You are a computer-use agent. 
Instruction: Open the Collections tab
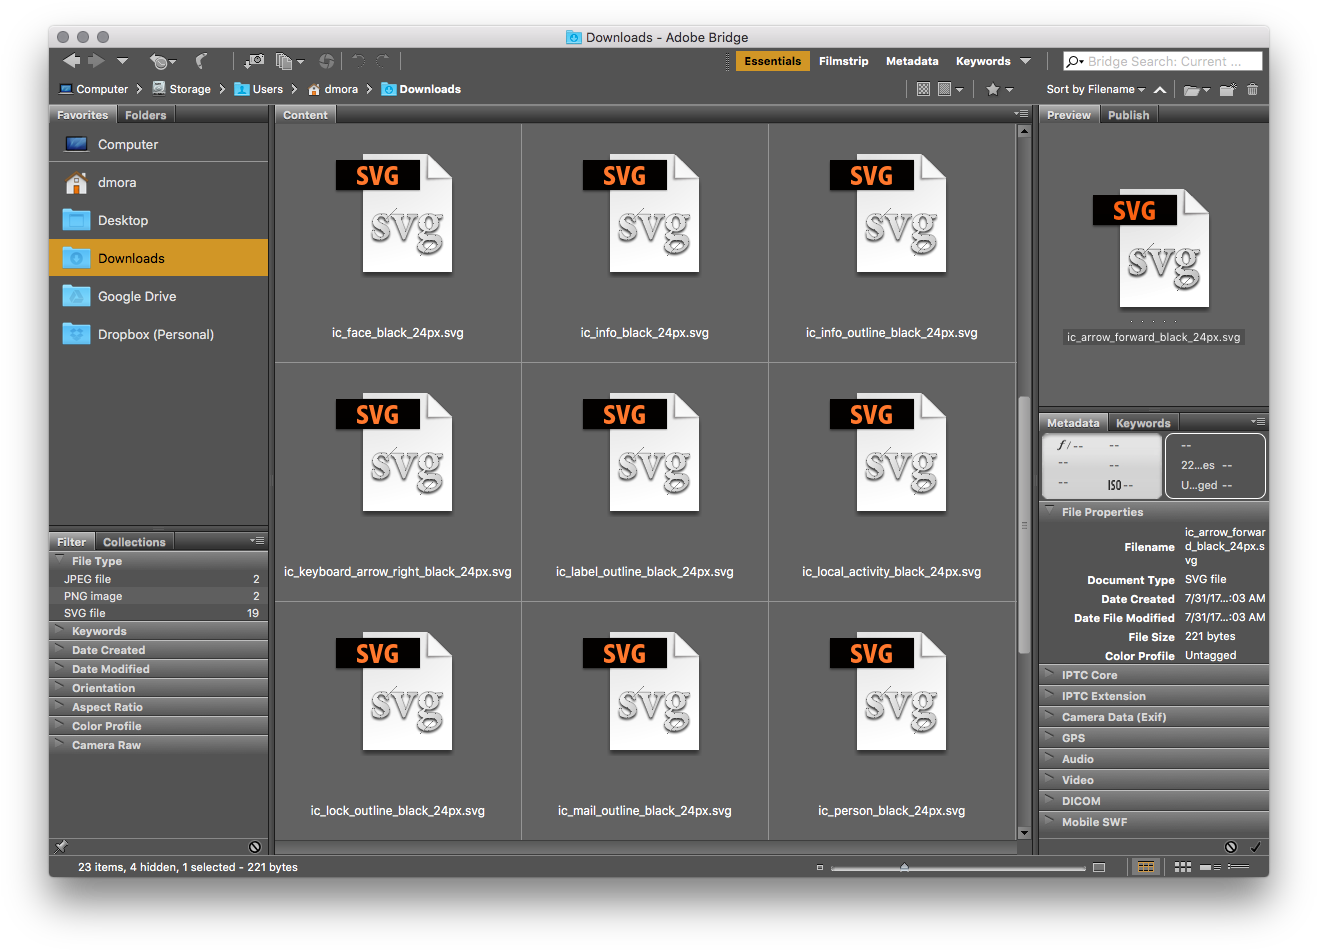click(x=134, y=542)
